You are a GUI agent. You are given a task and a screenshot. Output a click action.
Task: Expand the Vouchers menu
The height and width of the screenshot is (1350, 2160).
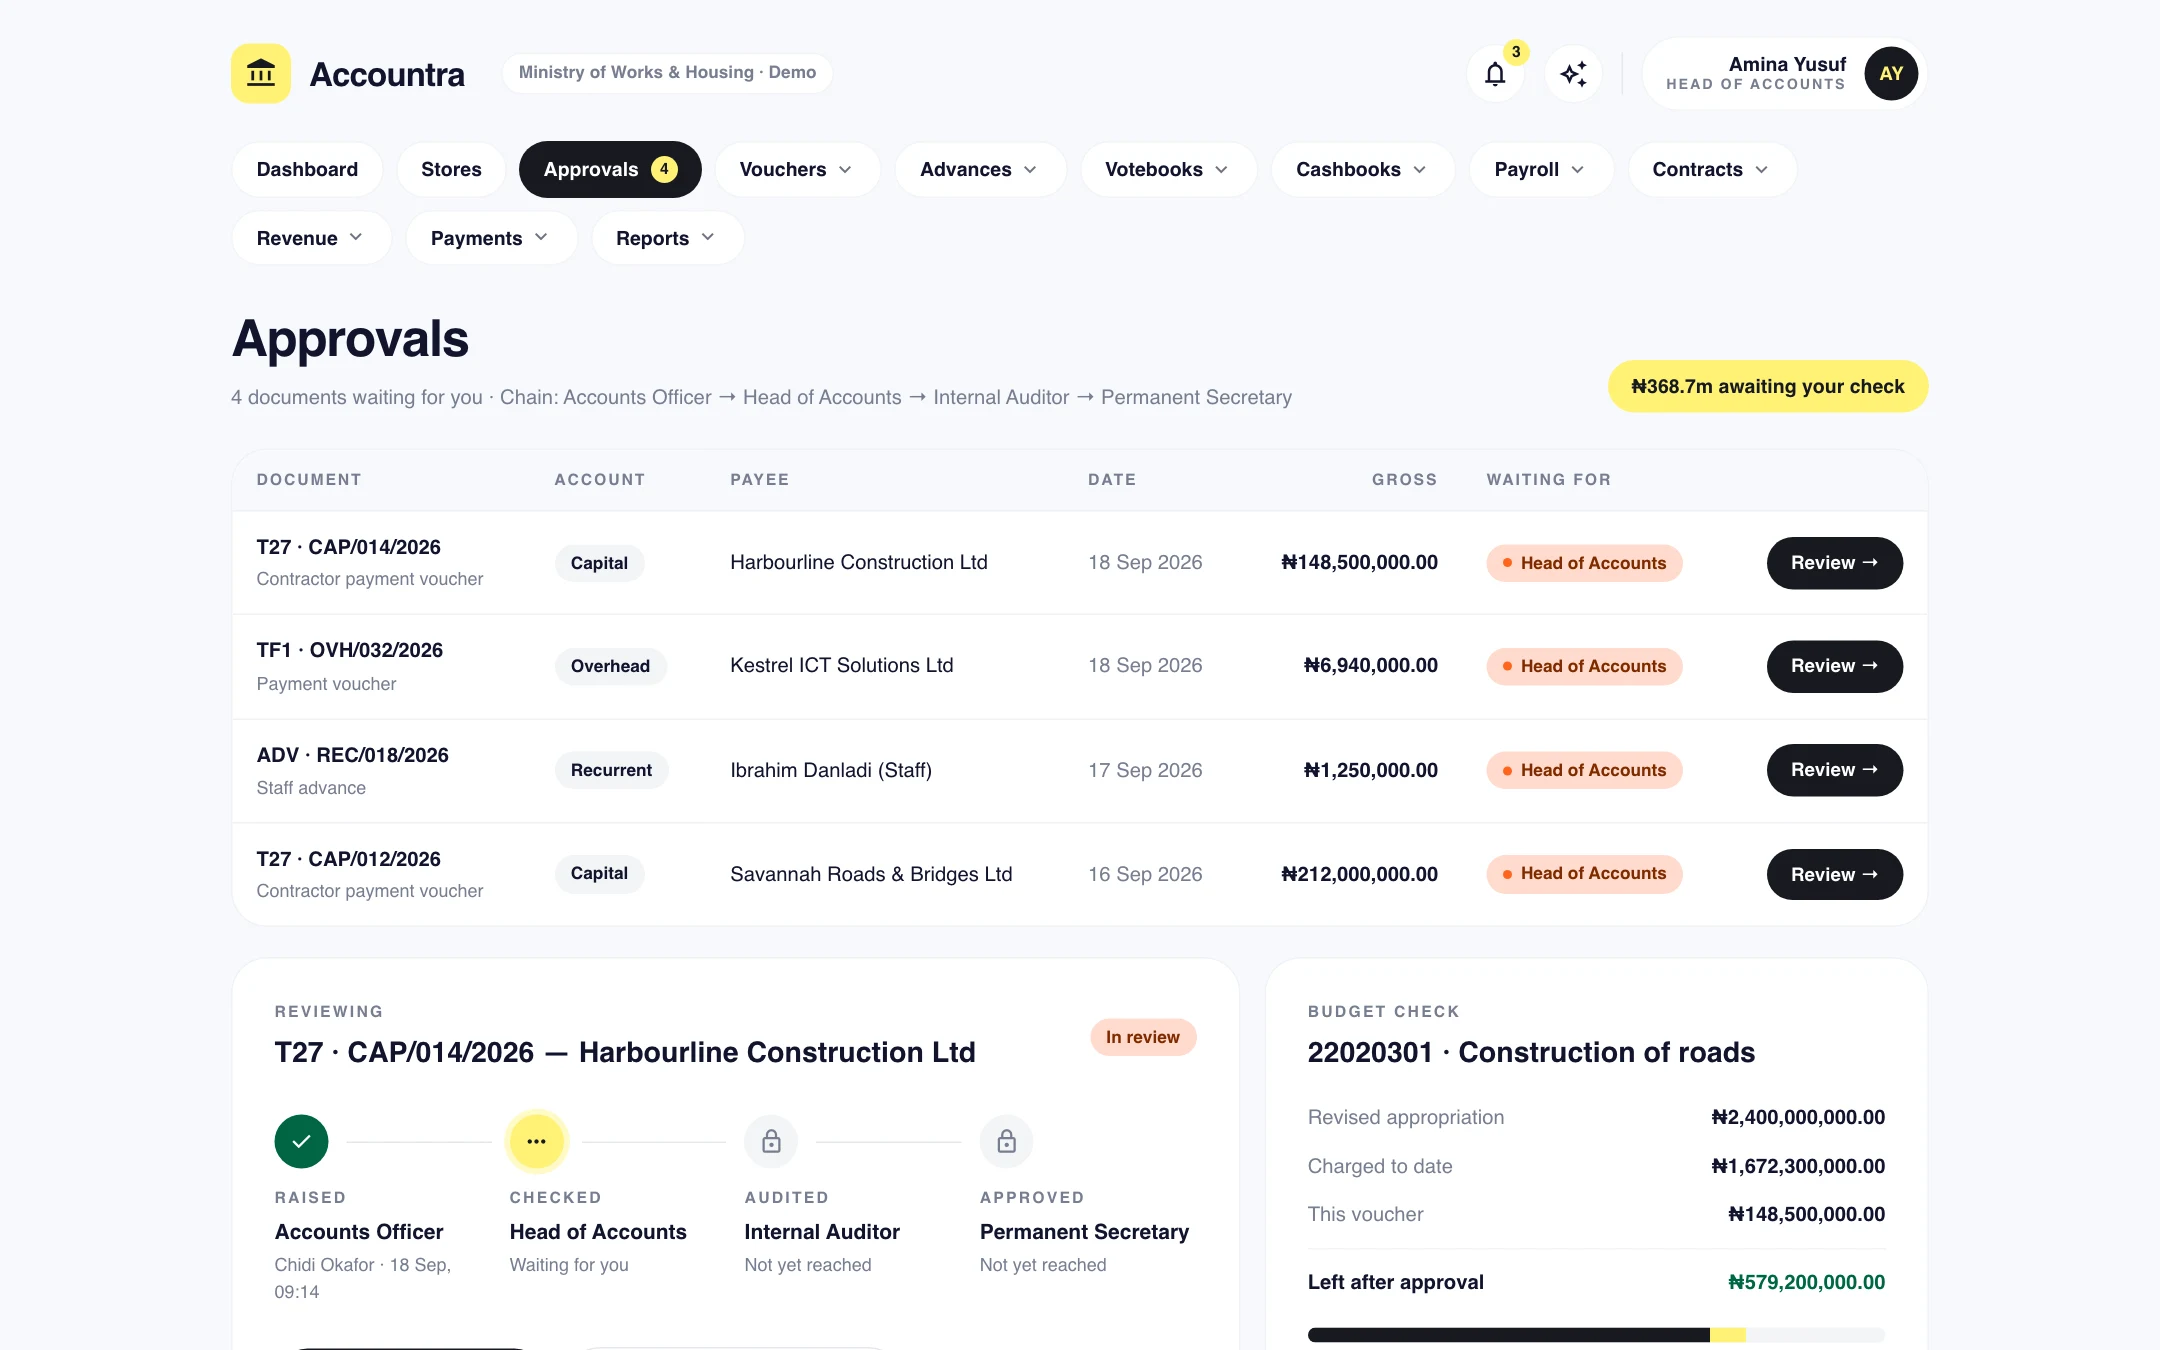796,169
